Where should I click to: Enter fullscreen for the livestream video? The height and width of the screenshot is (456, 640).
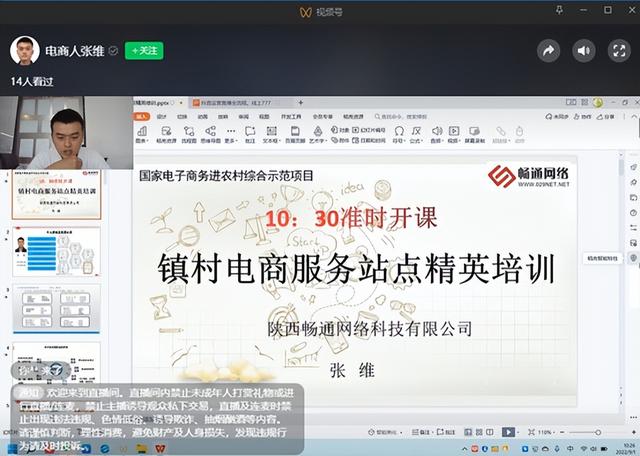619,51
